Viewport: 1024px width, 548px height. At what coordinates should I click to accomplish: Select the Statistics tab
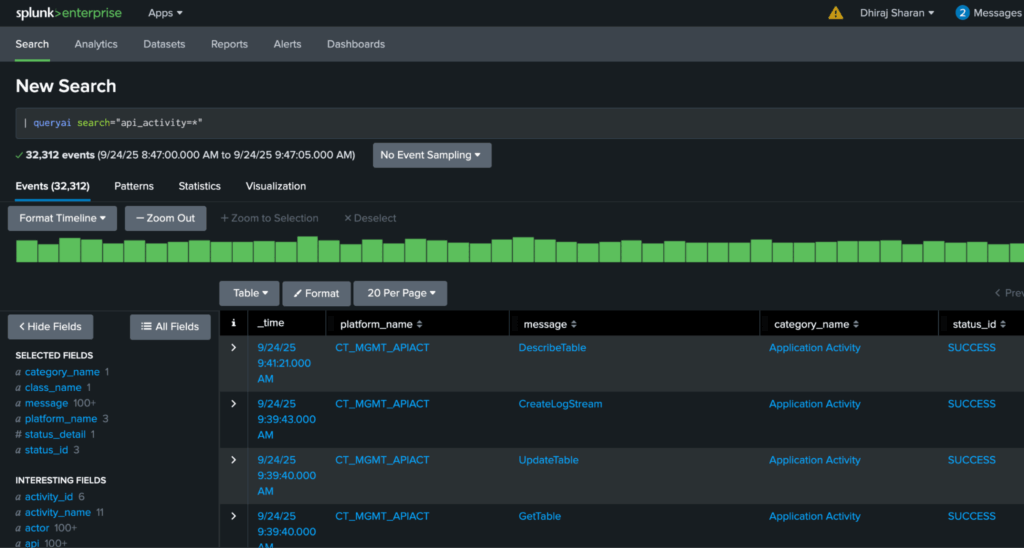click(199, 186)
